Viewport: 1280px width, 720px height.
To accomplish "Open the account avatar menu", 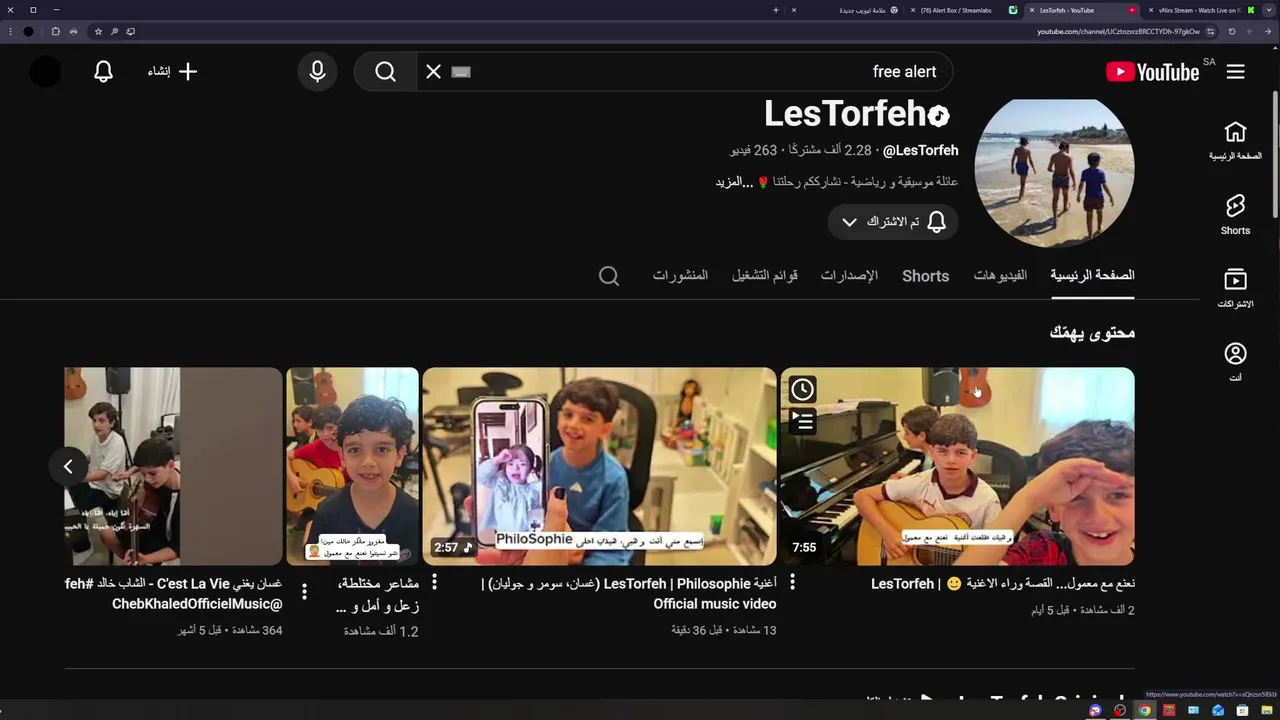I will [x=45, y=72].
